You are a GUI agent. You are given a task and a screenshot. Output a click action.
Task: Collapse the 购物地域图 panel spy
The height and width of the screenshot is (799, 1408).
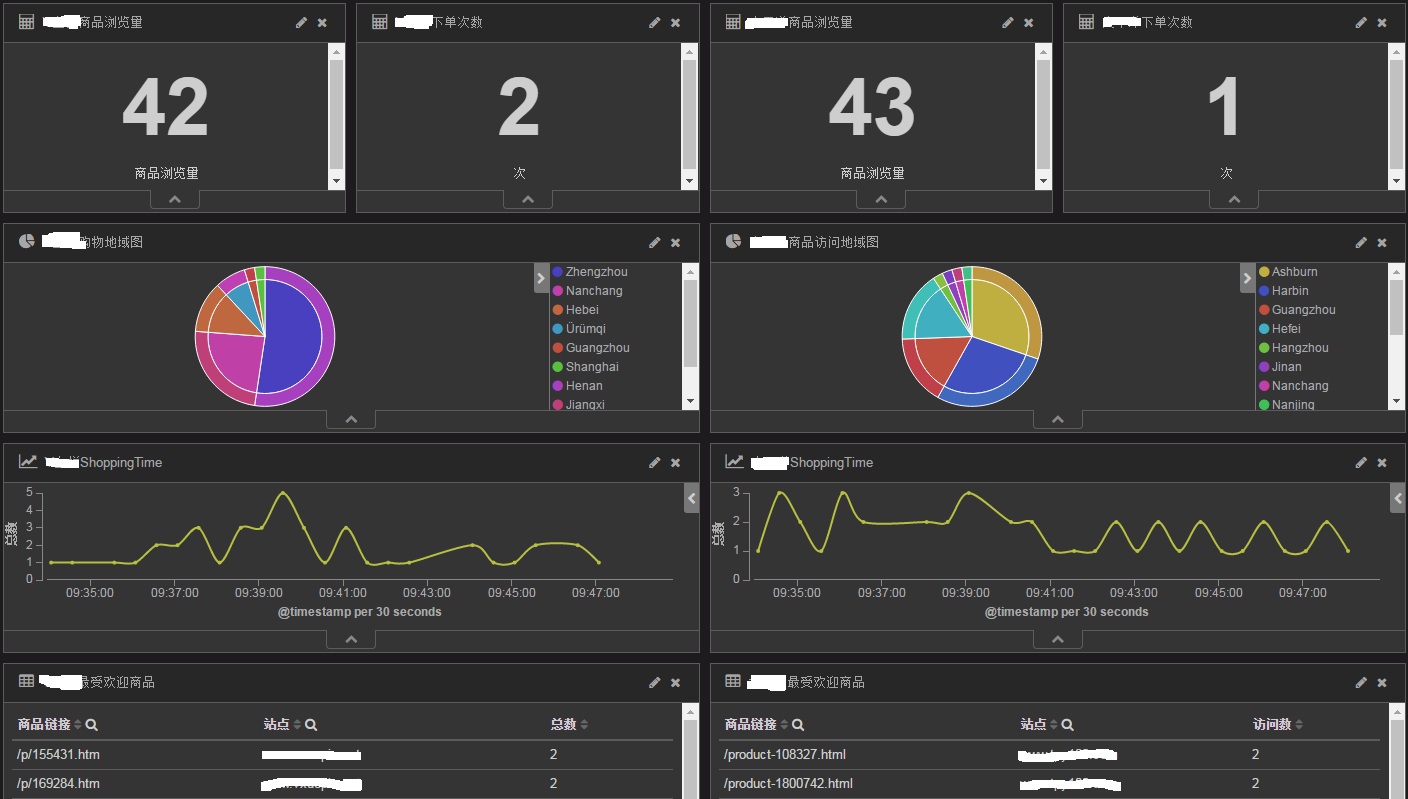pyautogui.click(x=351, y=420)
